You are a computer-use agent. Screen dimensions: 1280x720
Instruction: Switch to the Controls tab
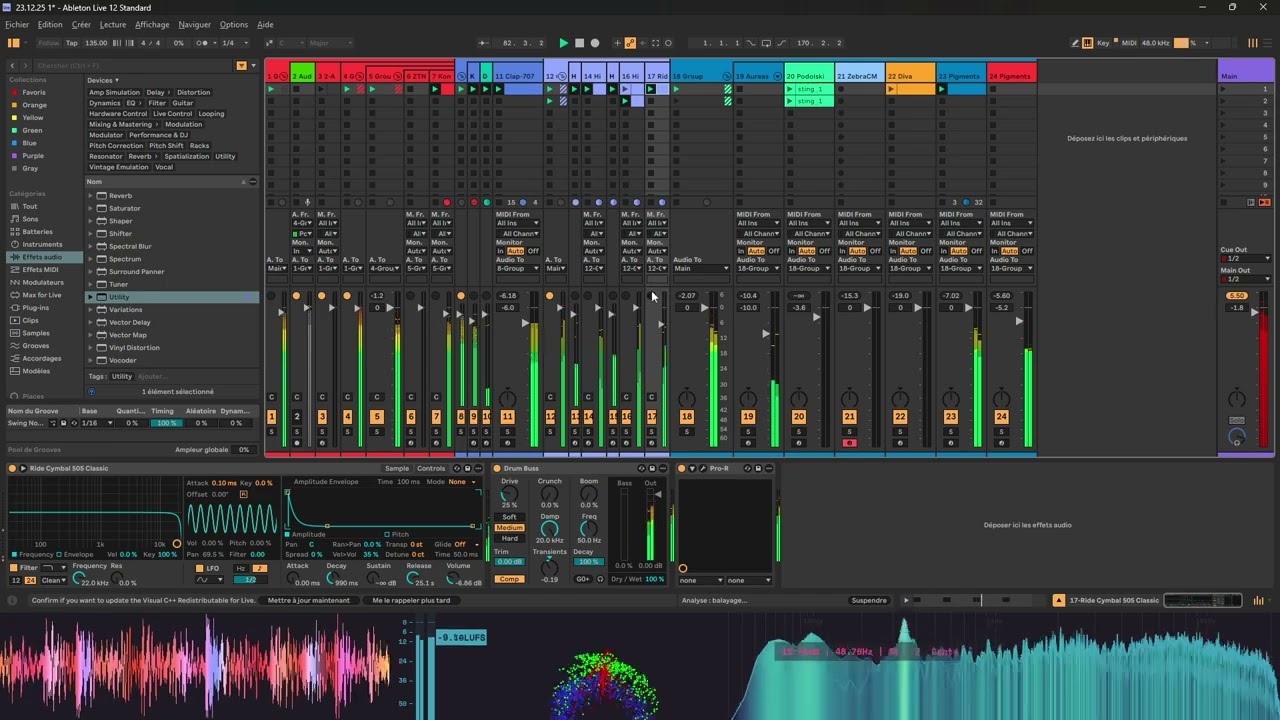[431, 468]
